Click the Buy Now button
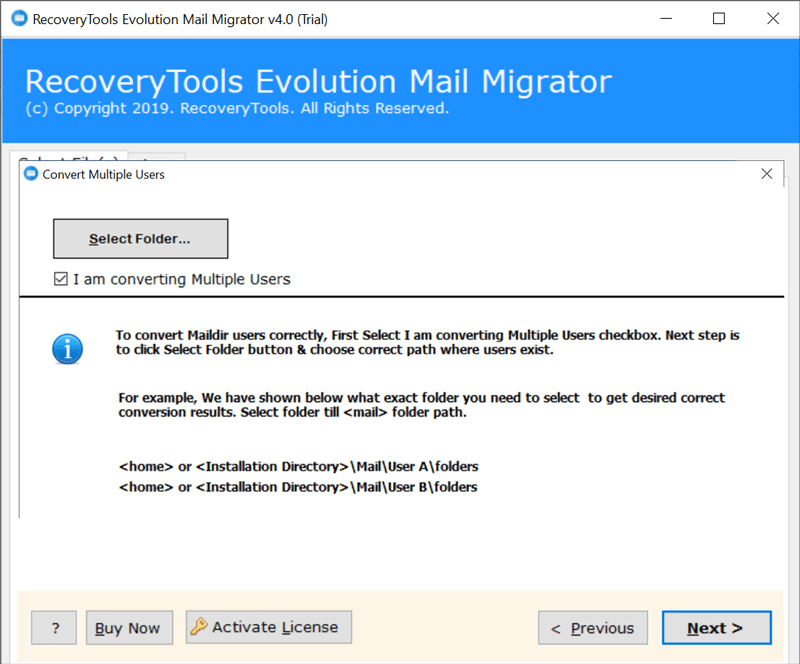This screenshot has width=800, height=664. click(x=129, y=628)
